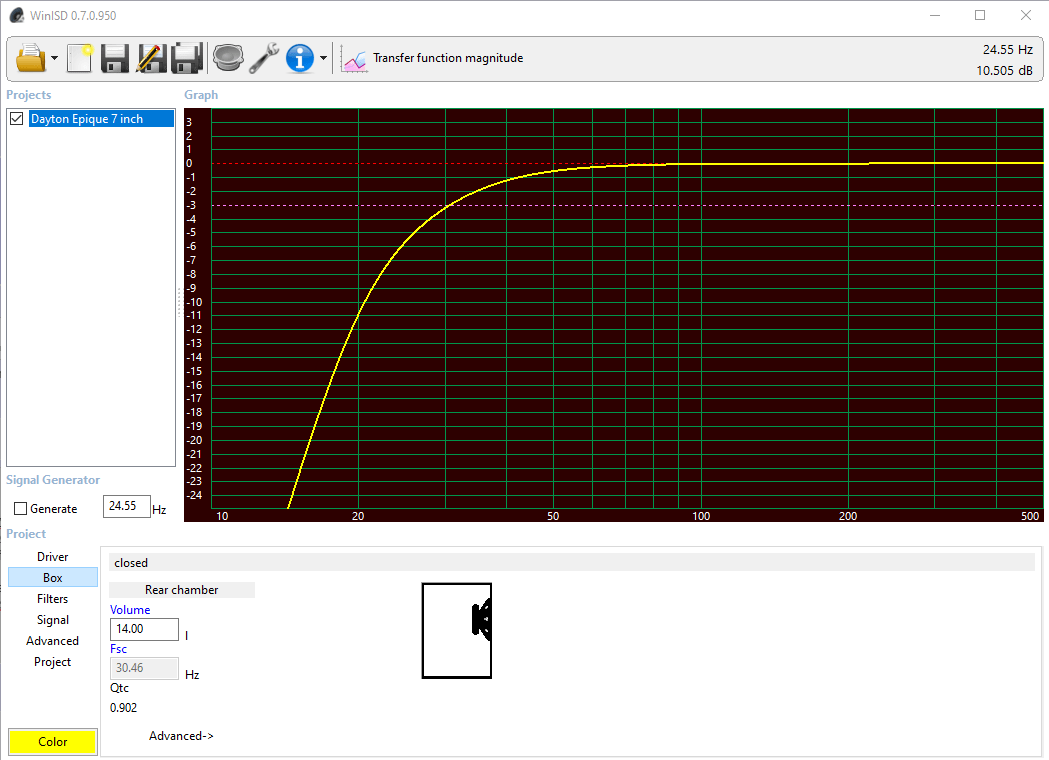The width and height of the screenshot is (1049, 760).
Task: Click the WinISD title bar app icon
Action: tap(17, 15)
